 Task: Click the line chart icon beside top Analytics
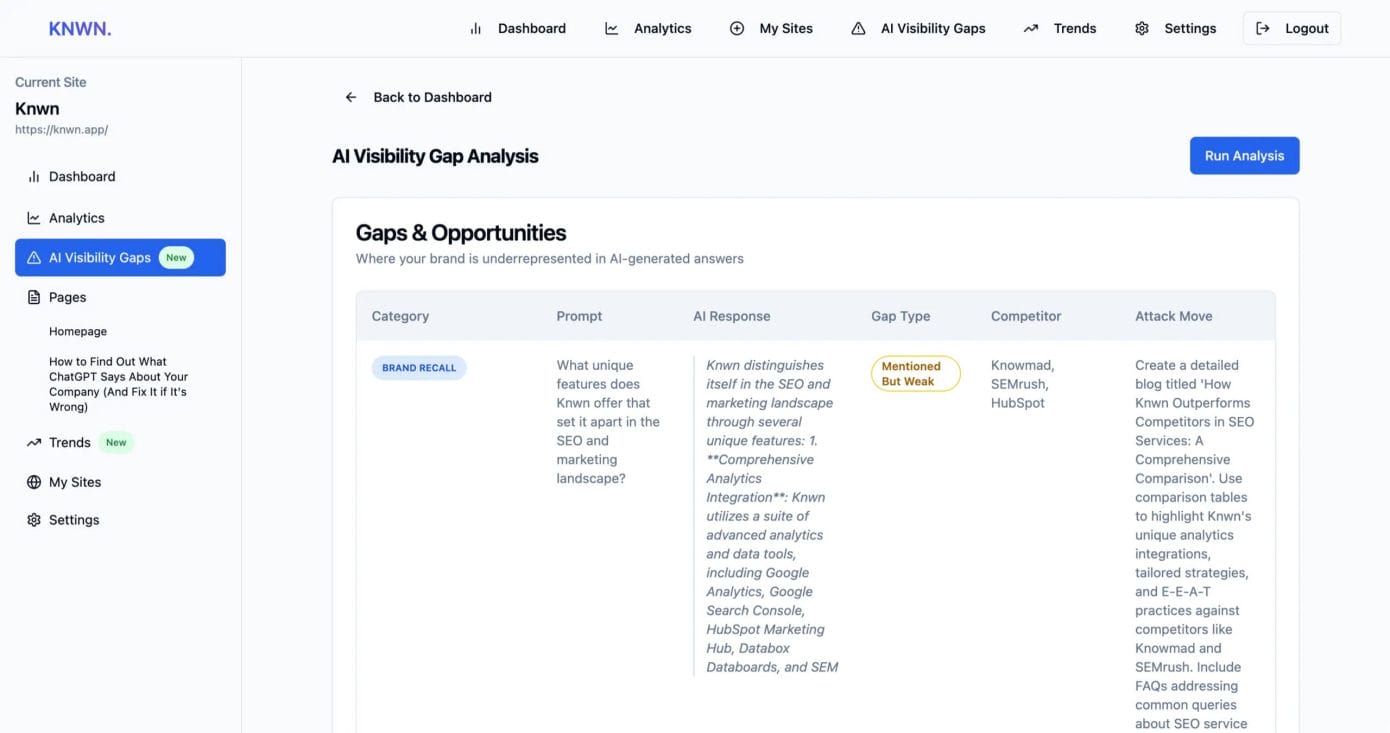(x=612, y=29)
